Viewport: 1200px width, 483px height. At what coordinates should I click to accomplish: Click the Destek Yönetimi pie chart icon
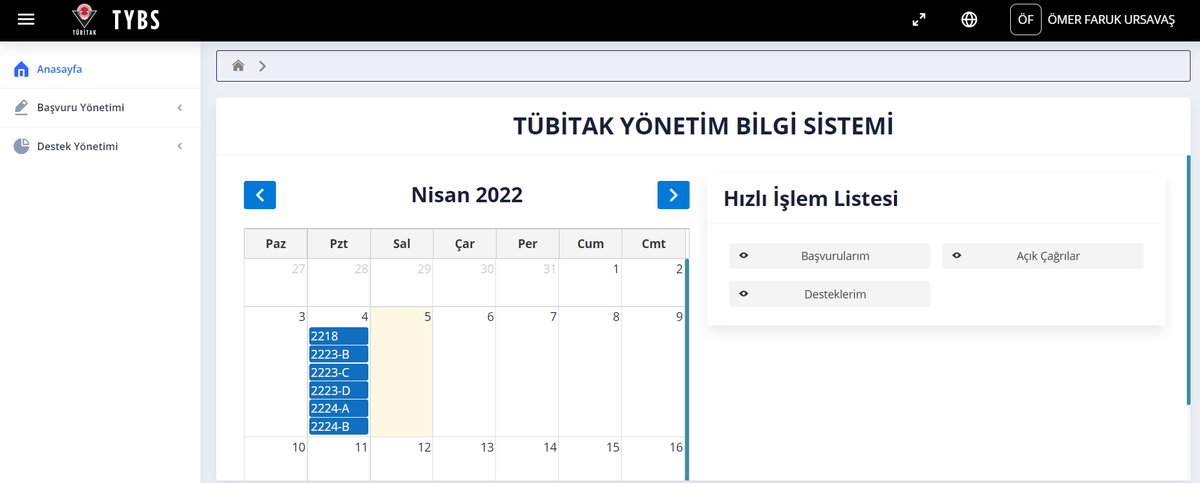[x=21, y=146]
